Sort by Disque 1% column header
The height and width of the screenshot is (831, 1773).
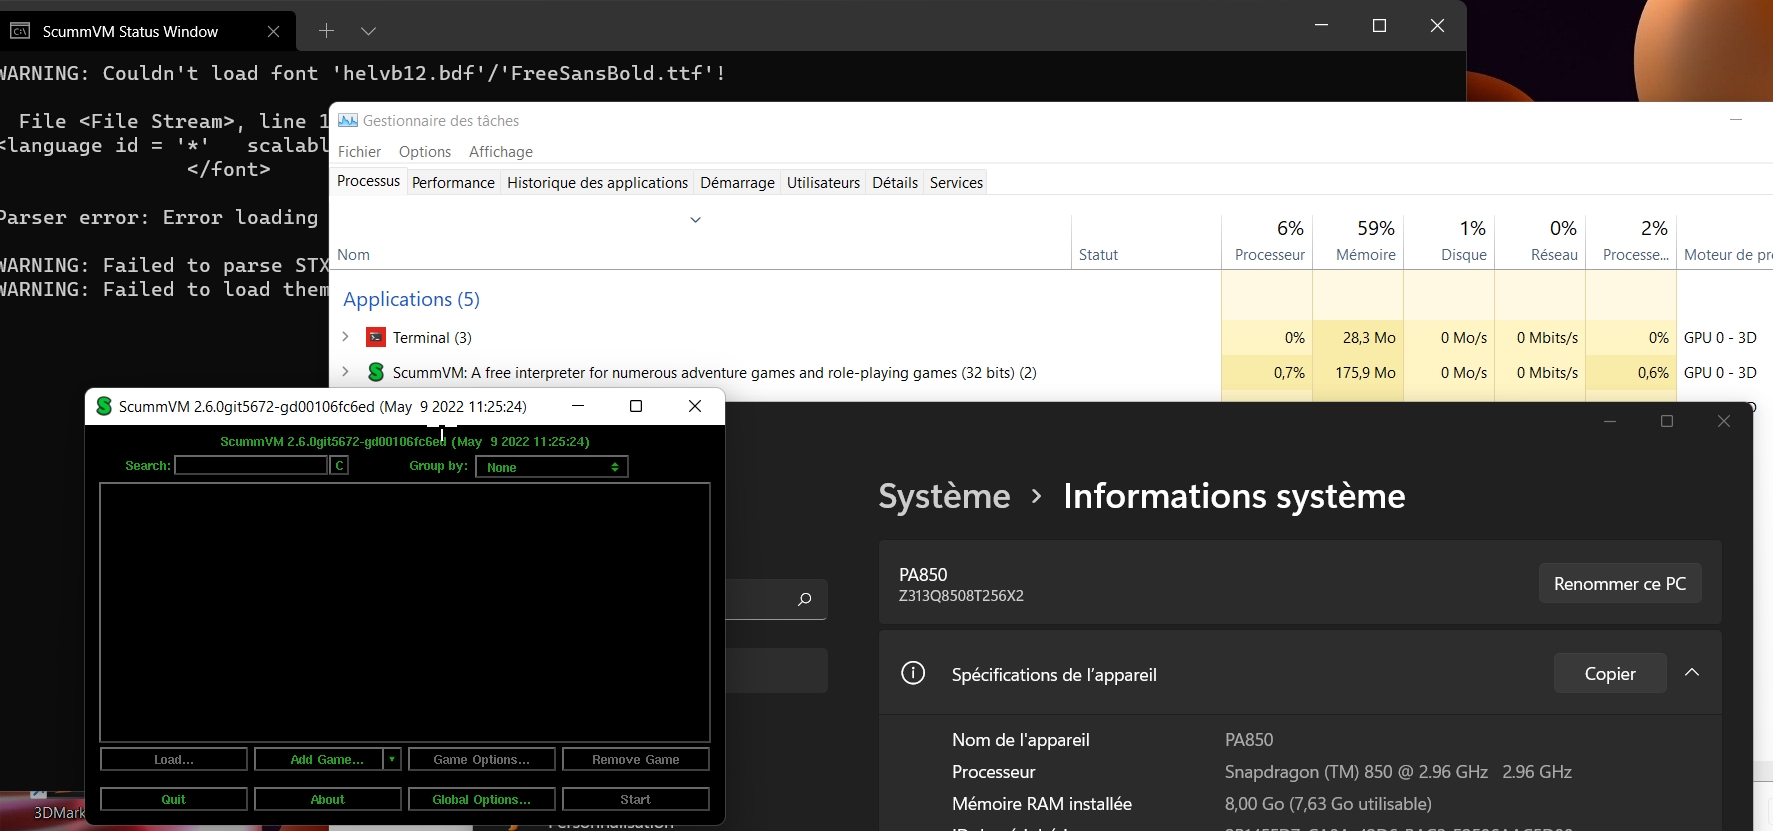coord(1449,241)
